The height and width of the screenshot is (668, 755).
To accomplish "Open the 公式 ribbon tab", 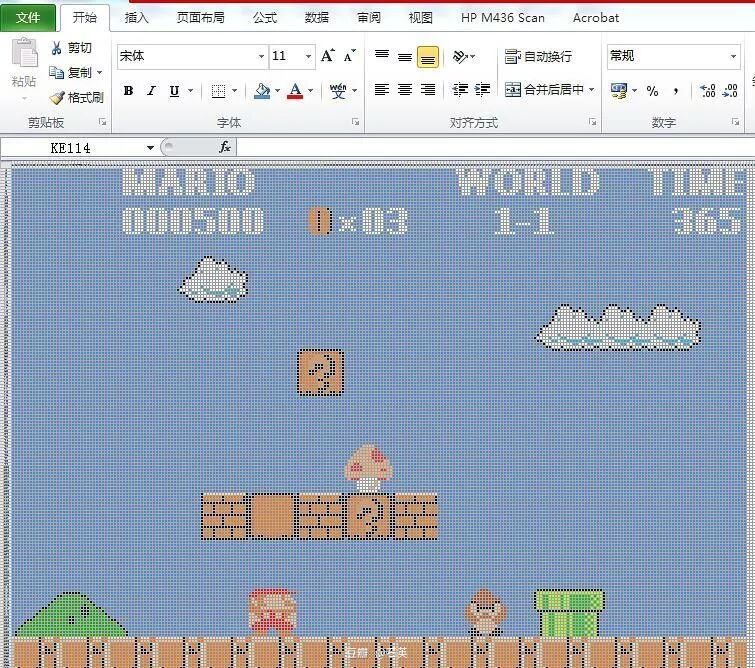I will [x=265, y=18].
